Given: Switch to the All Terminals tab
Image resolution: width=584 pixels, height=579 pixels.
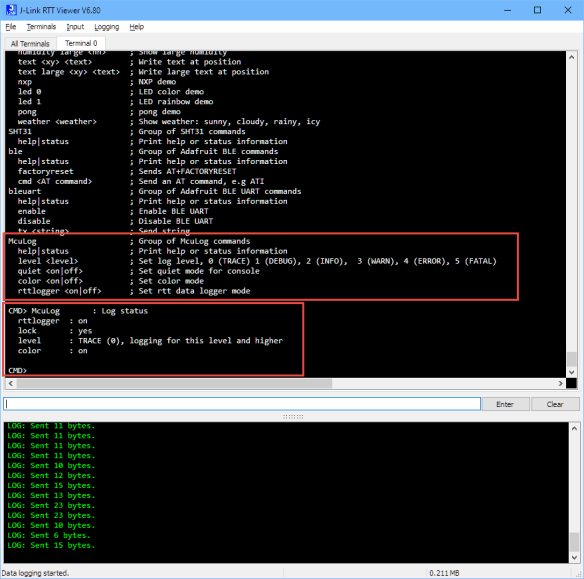Looking at the screenshot, I should pyautogui.click(x=30, y=44).
